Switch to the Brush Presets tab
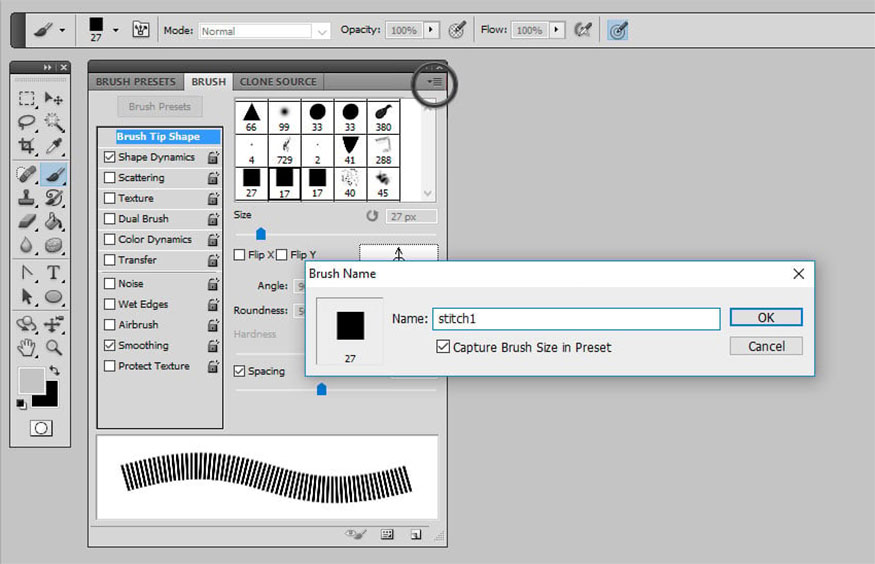 click(x=135, y=82)
